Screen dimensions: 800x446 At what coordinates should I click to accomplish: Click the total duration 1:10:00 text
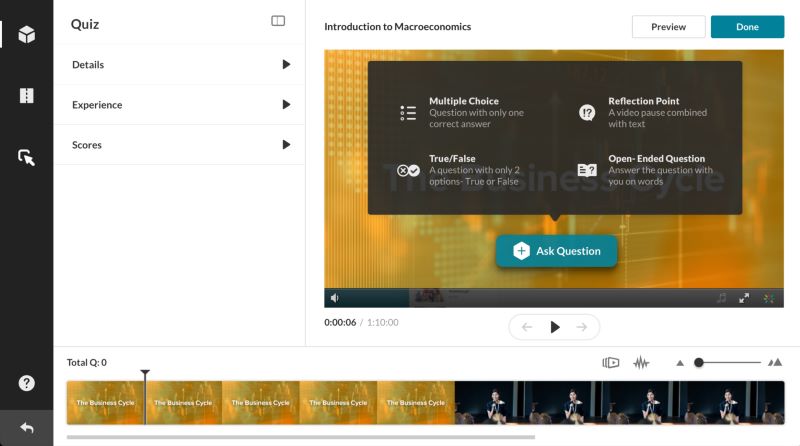(383, 323)
